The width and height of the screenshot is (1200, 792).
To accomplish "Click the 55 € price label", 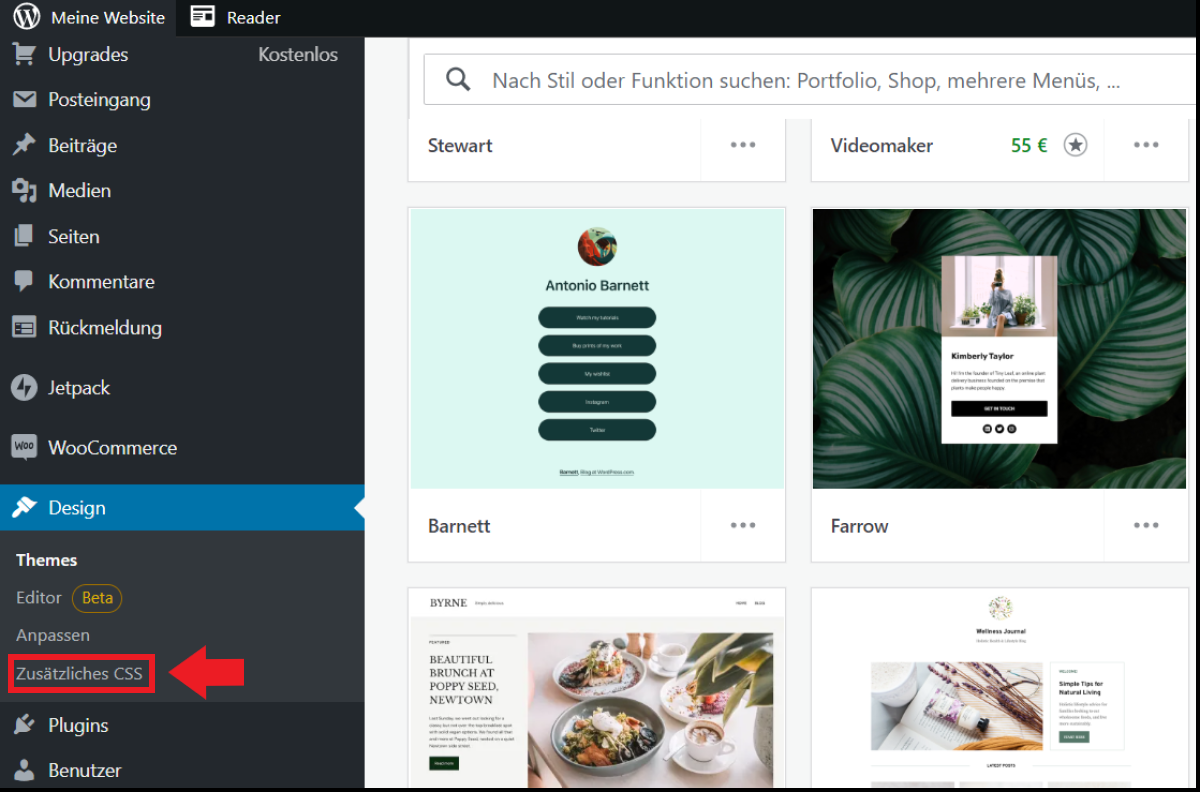I will [x=1029, y=145].
